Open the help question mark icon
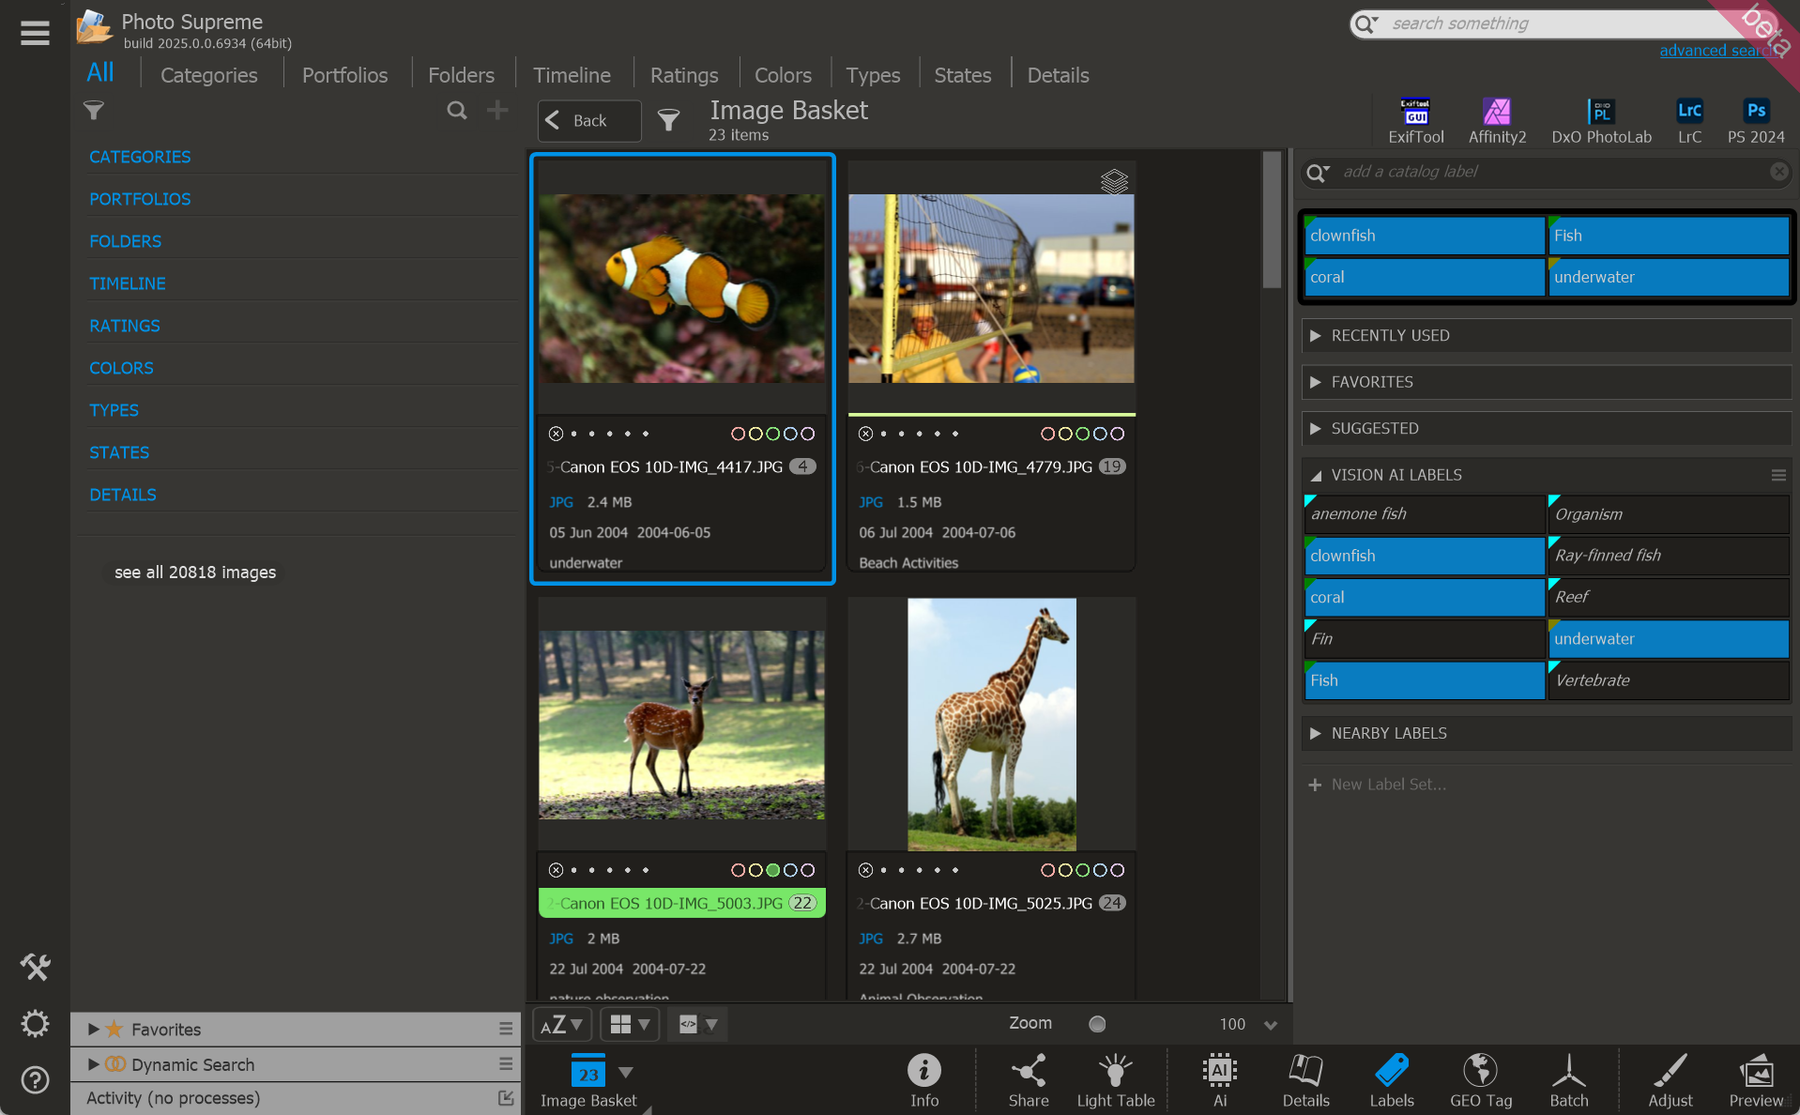This screenshot has height=1115, width=1800. click(35, 1080)
